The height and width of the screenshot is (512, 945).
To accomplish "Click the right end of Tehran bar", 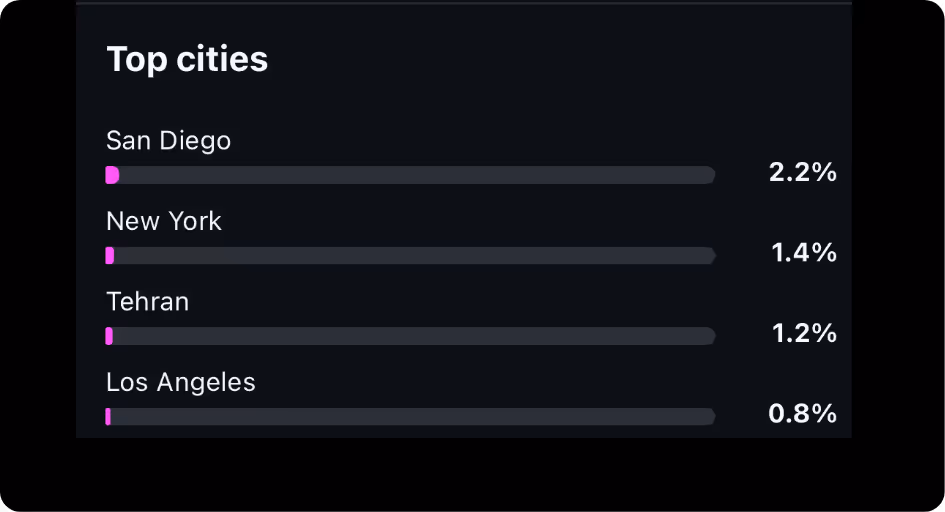I will click(711, 336).
